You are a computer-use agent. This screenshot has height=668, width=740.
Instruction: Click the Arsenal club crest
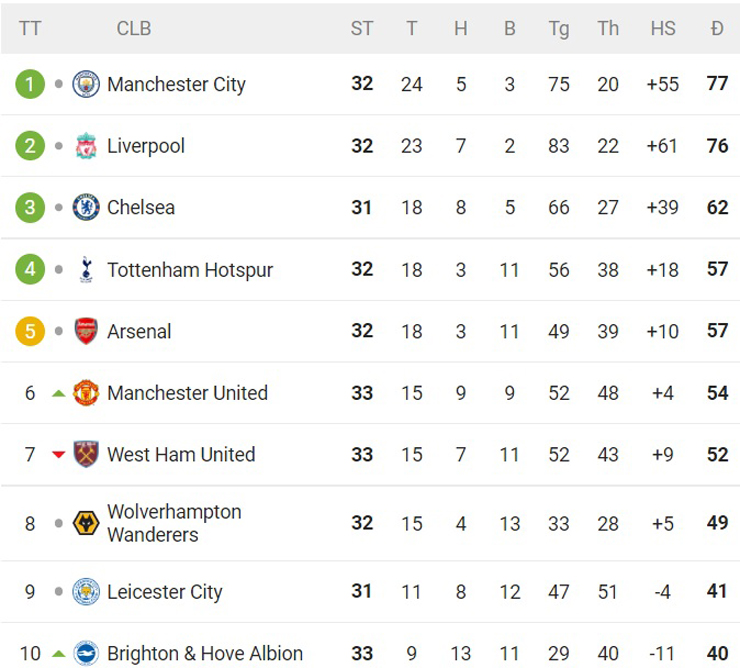point(87,331)
